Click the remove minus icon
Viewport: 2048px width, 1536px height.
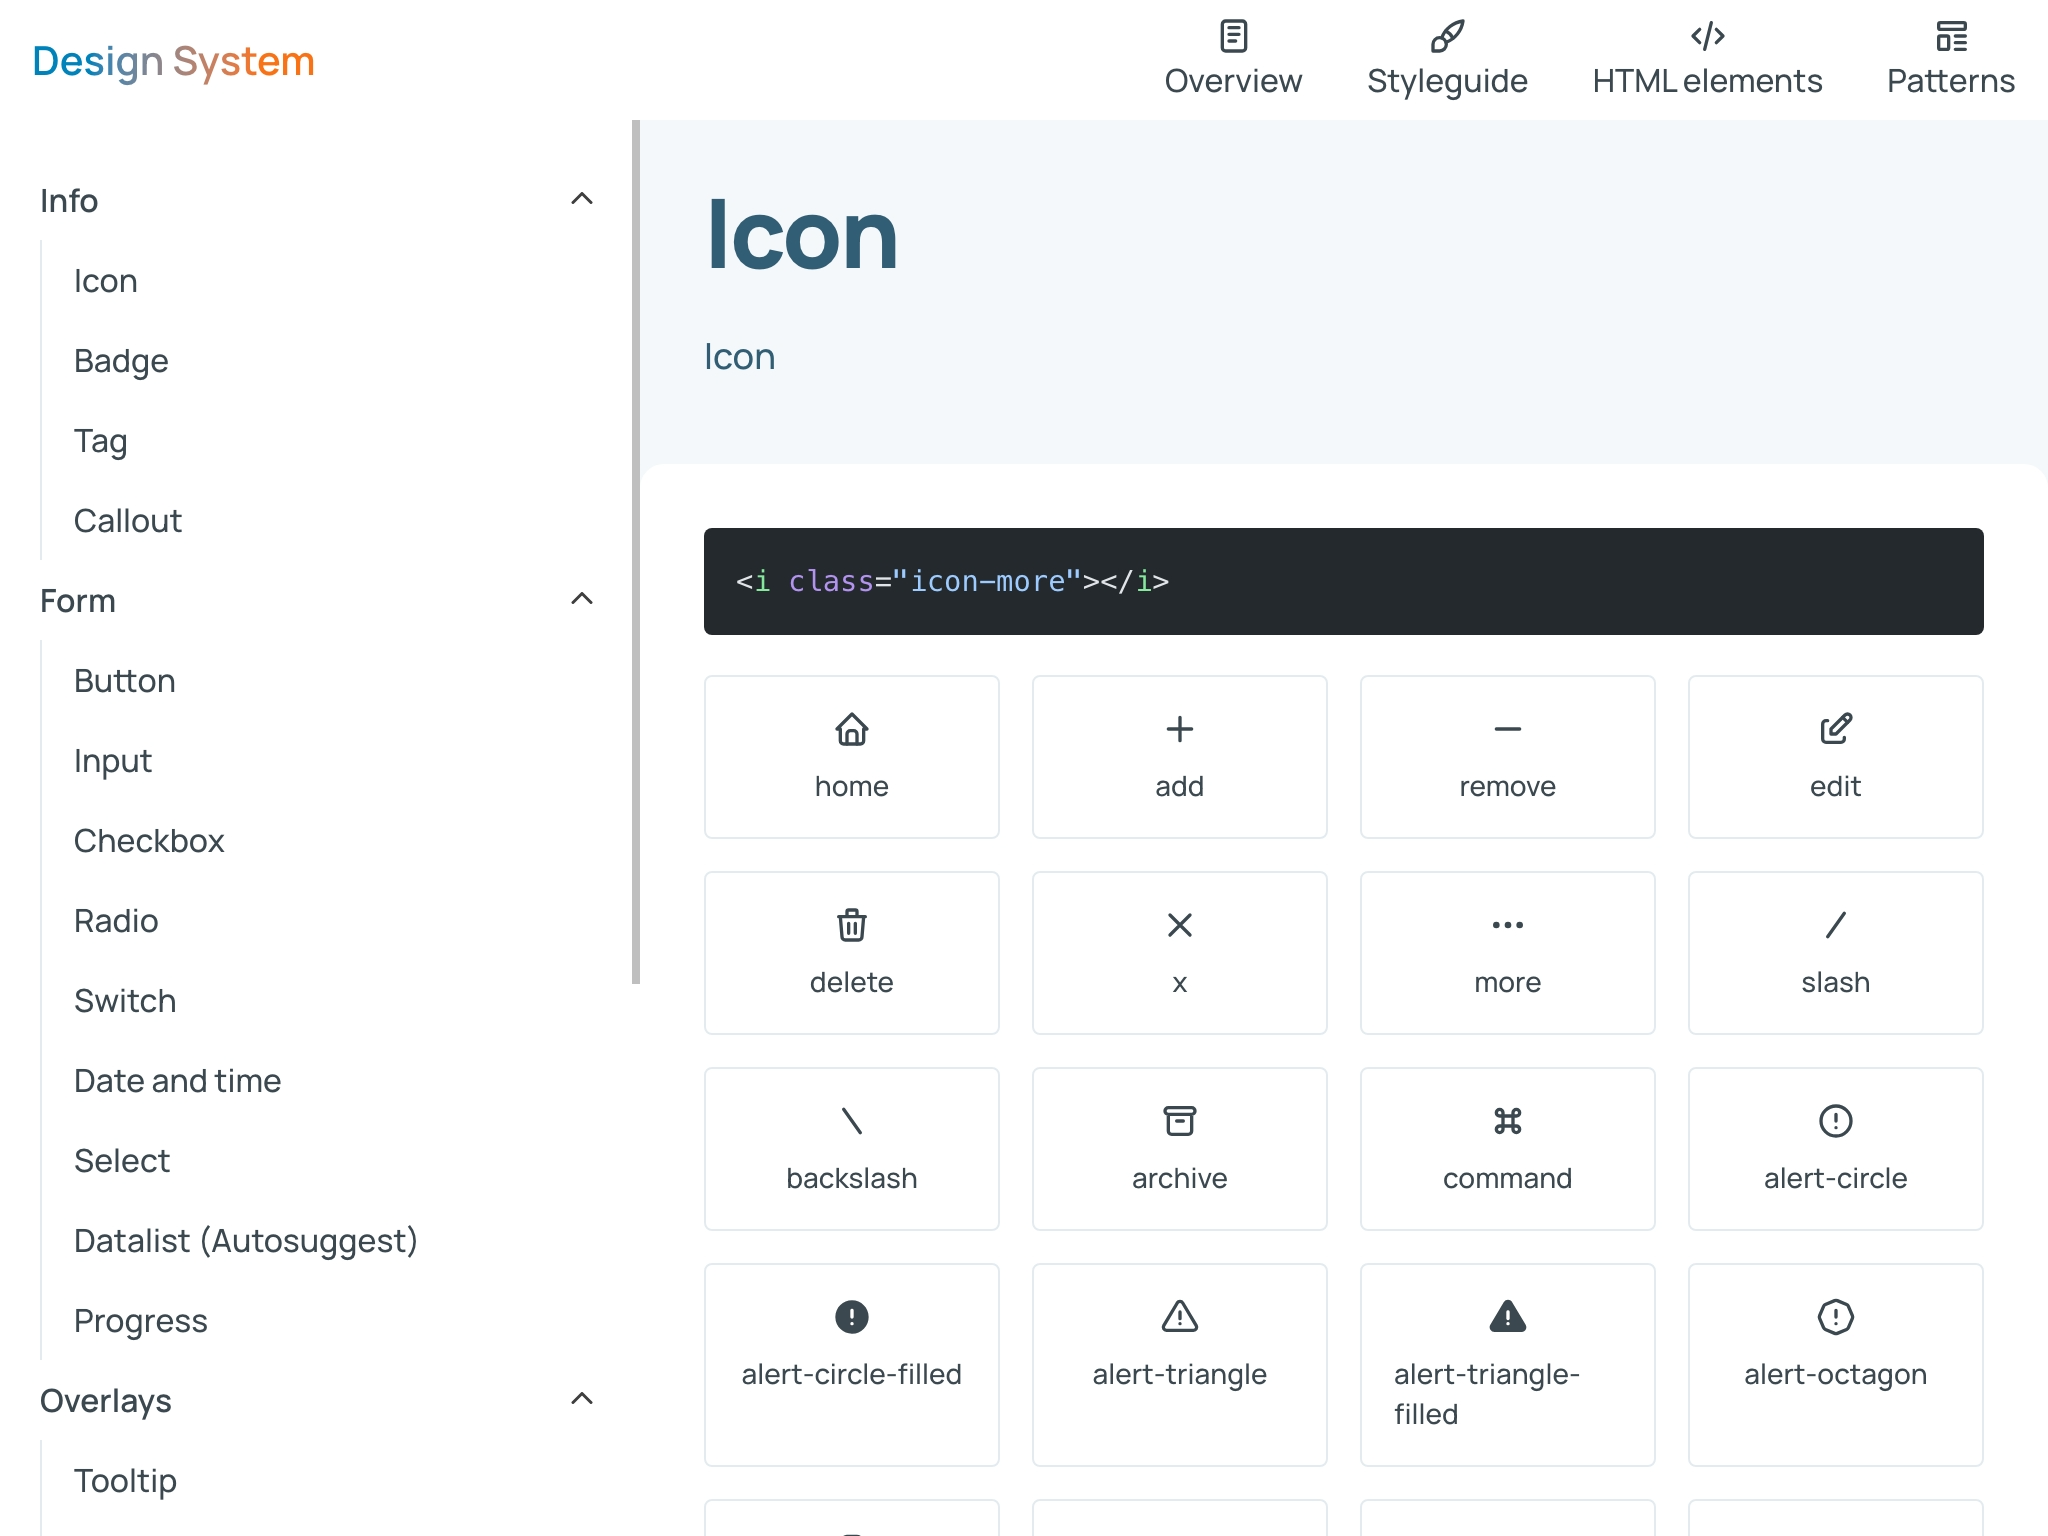pos(1507,729)
